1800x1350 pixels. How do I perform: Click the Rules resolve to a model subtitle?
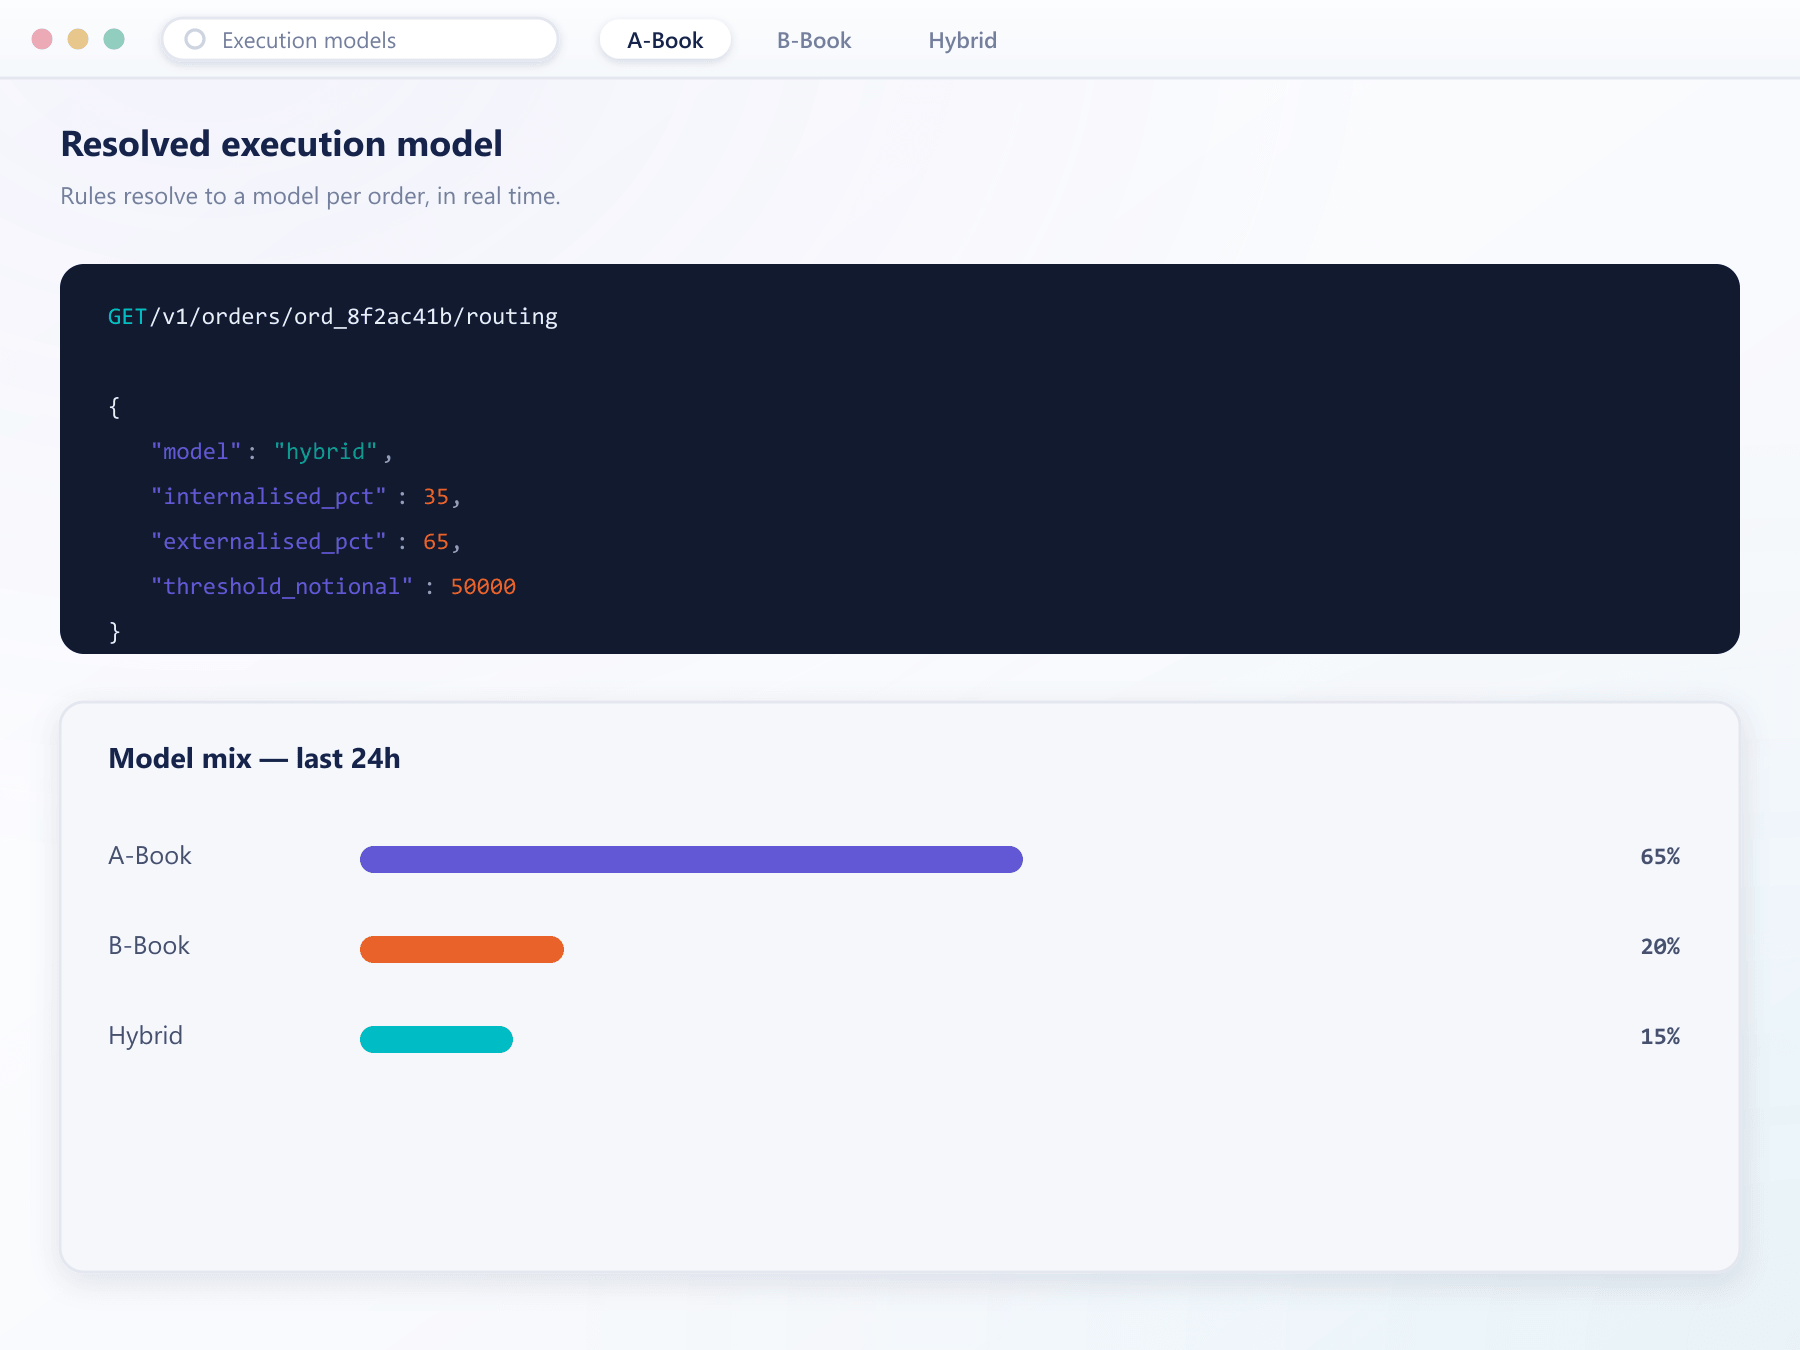pos(310,197)
